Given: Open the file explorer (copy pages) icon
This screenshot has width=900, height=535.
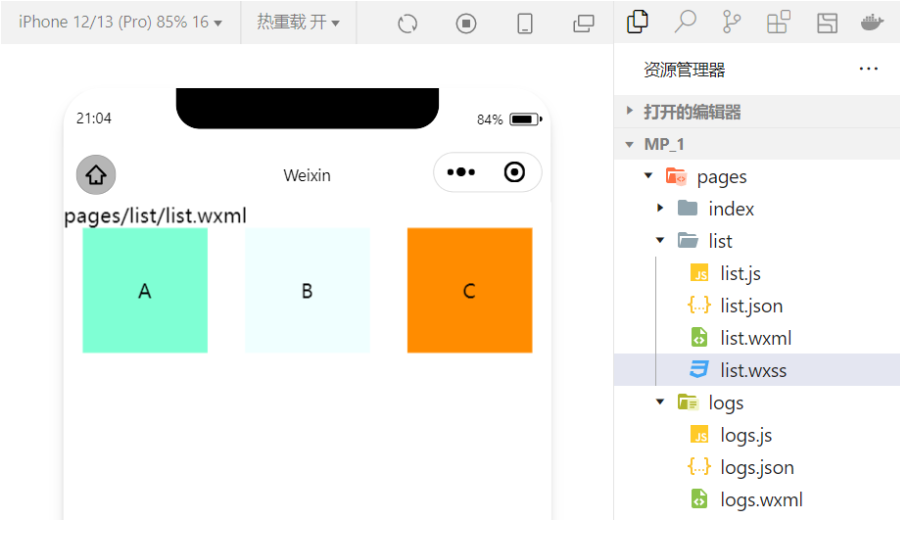Looking at the screenshot, I should coord(637,22).
